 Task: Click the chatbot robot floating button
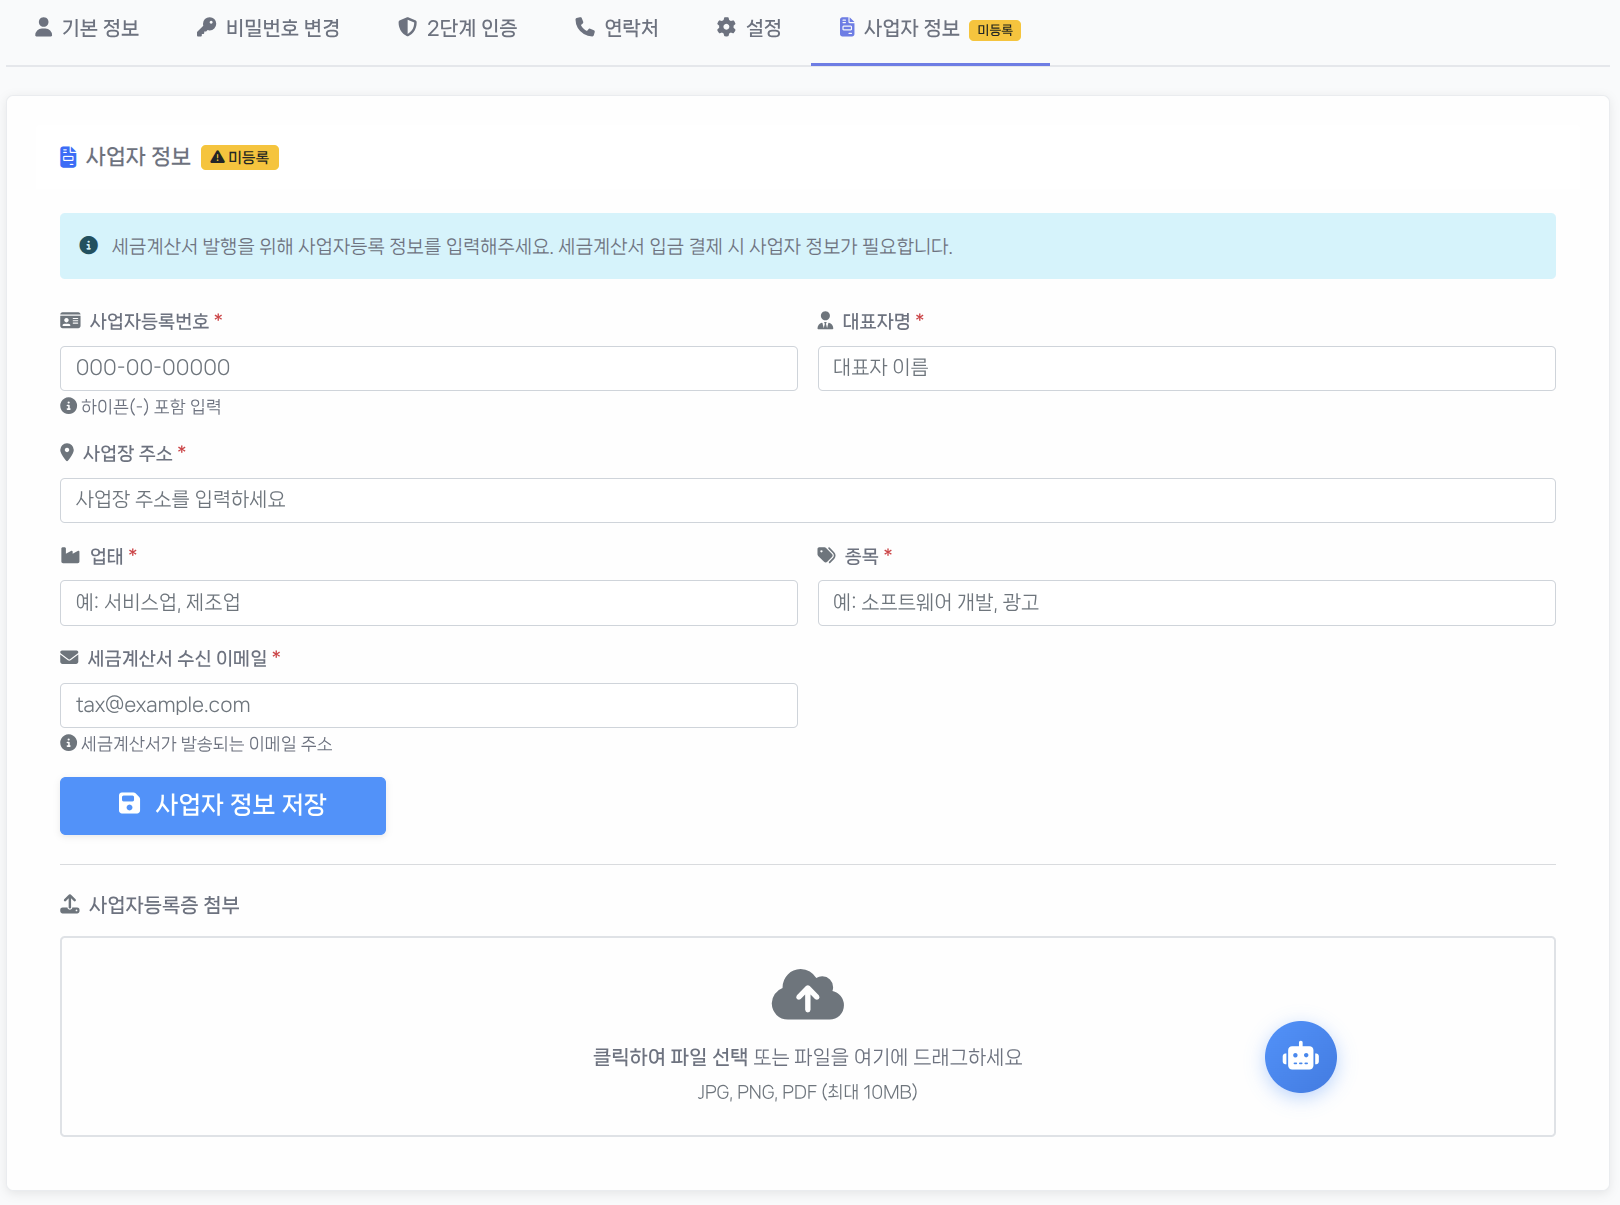point(1300,1057)
